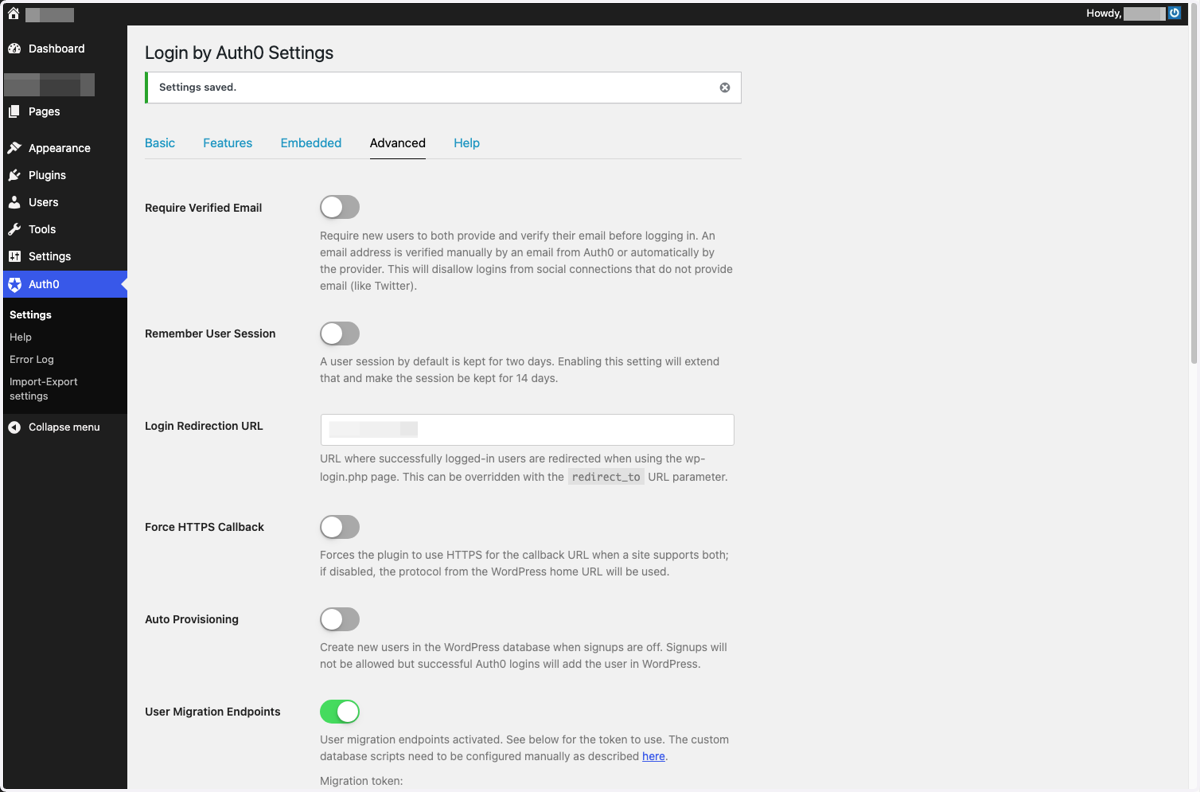Enable Auto Provisioning toggle
1200x792 pixels.
340,619
